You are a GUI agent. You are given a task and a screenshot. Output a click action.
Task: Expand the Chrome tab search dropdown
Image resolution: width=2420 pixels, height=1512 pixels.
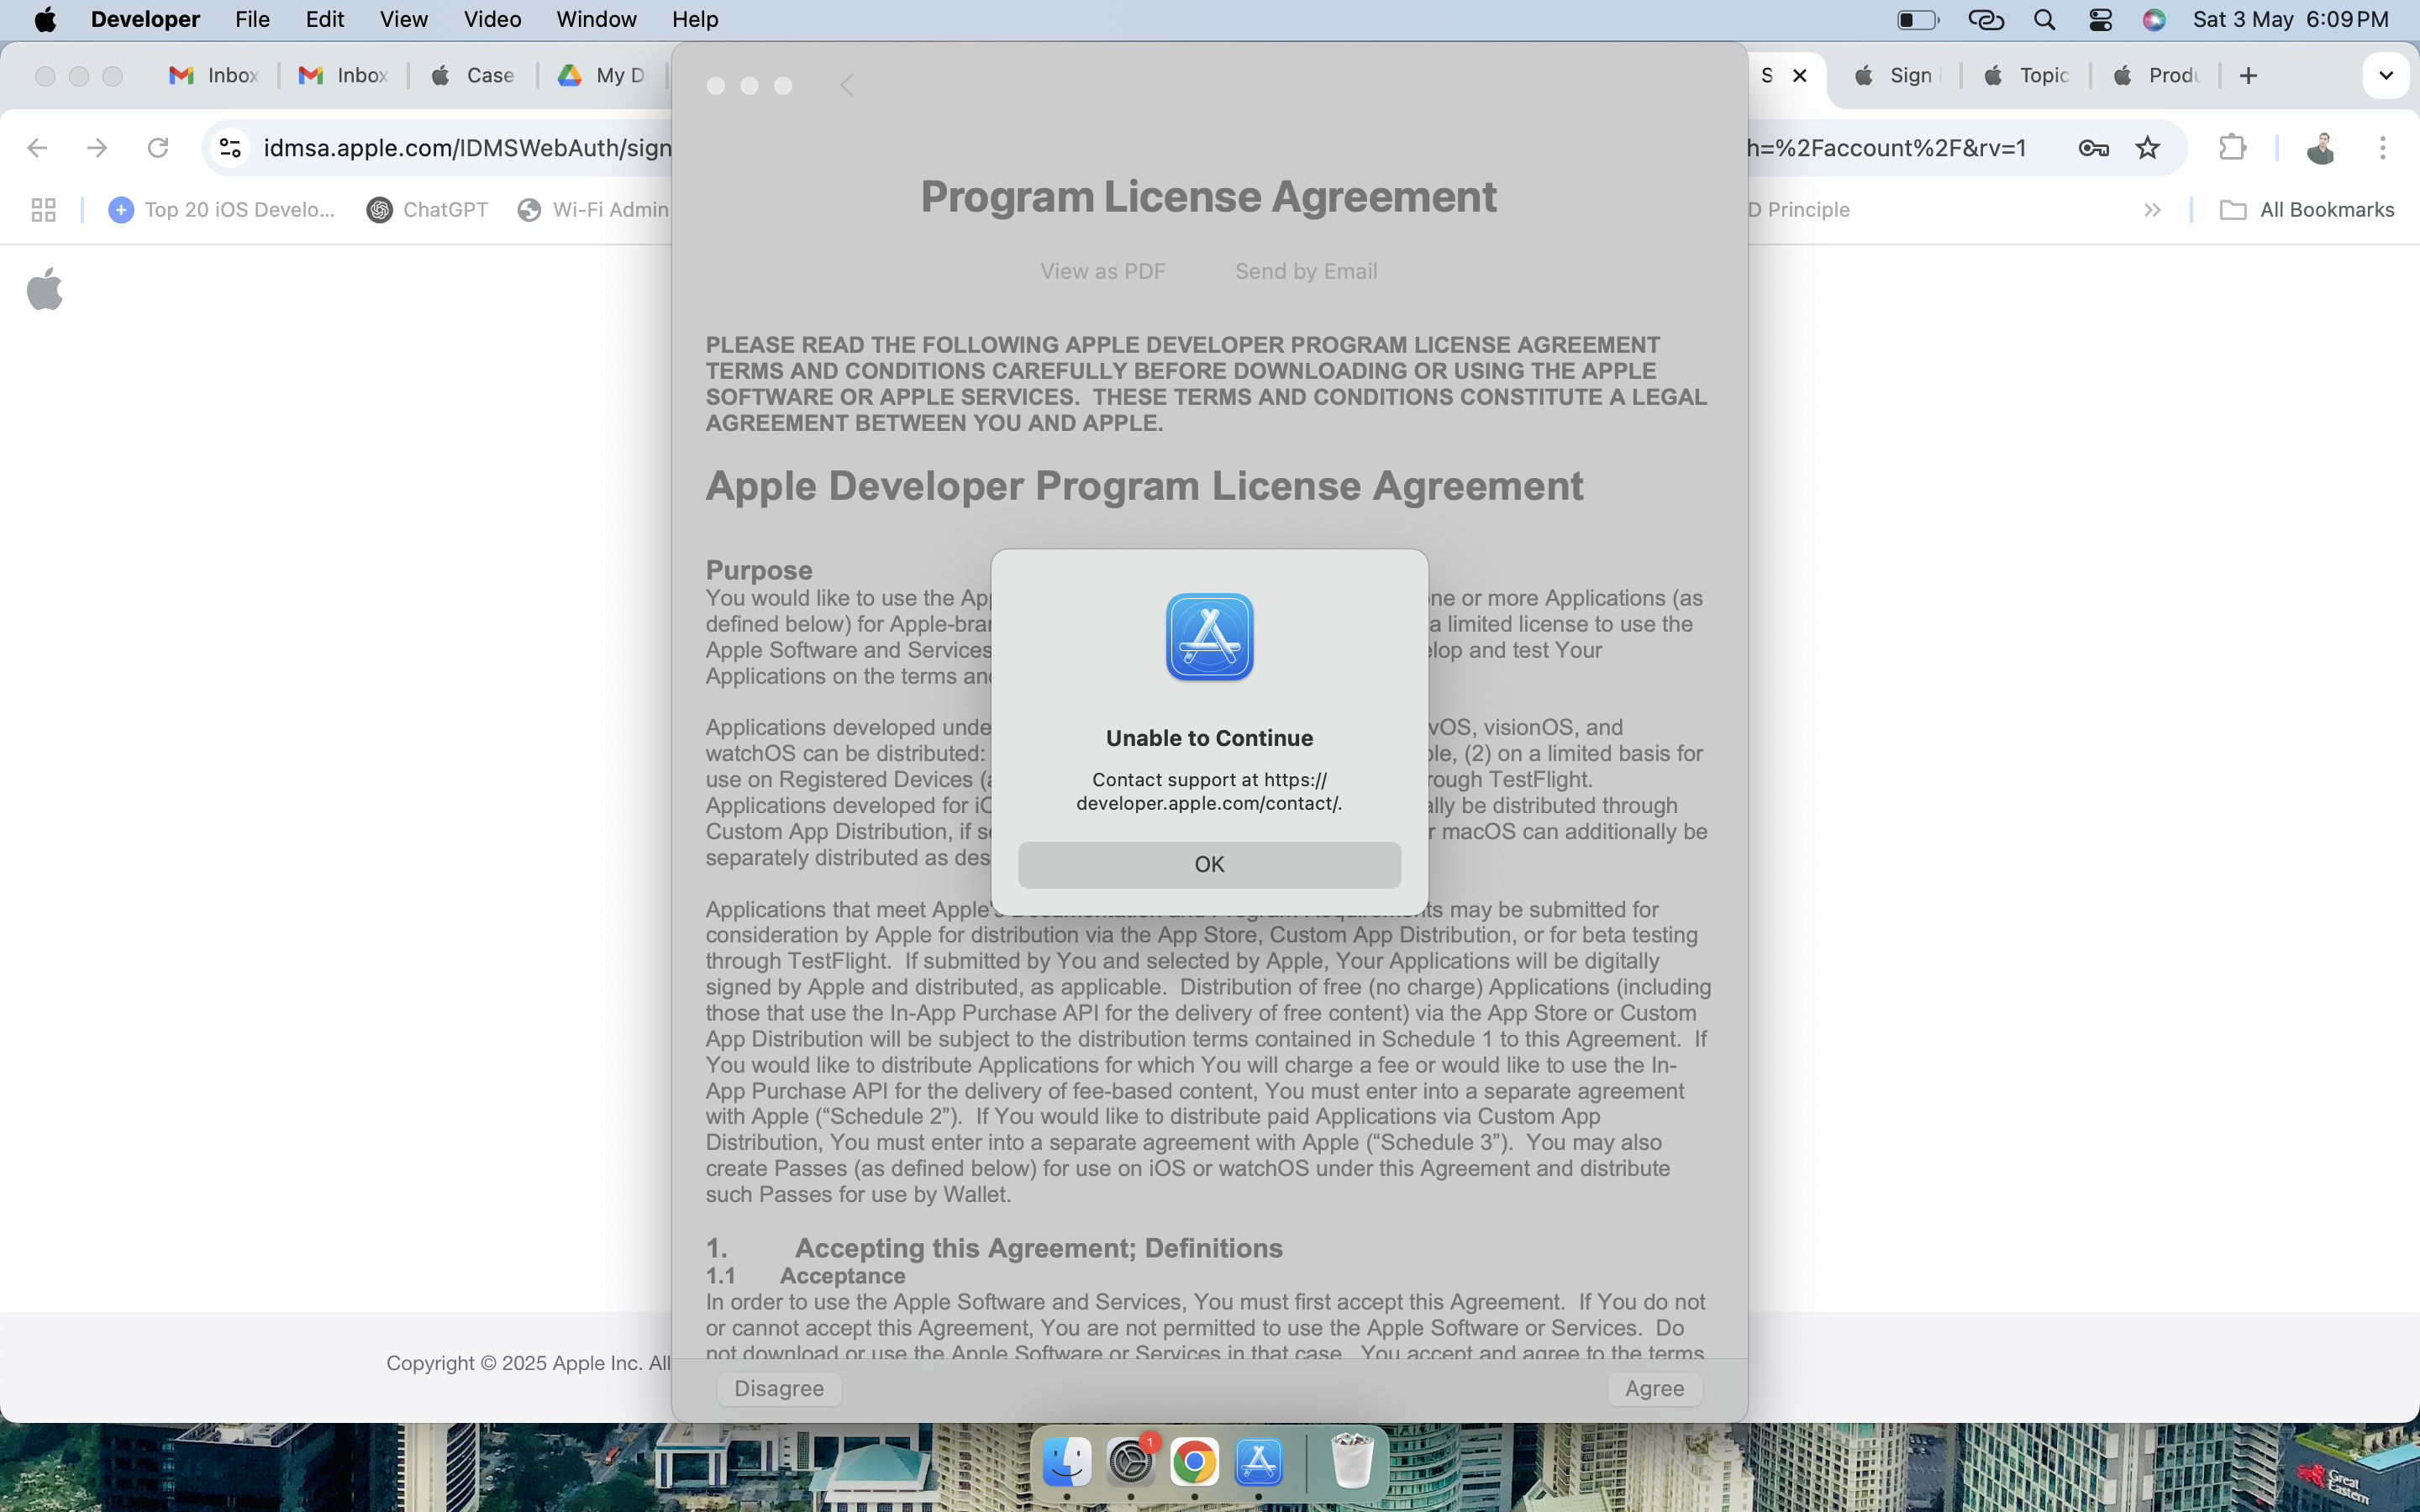[2386, 75]
